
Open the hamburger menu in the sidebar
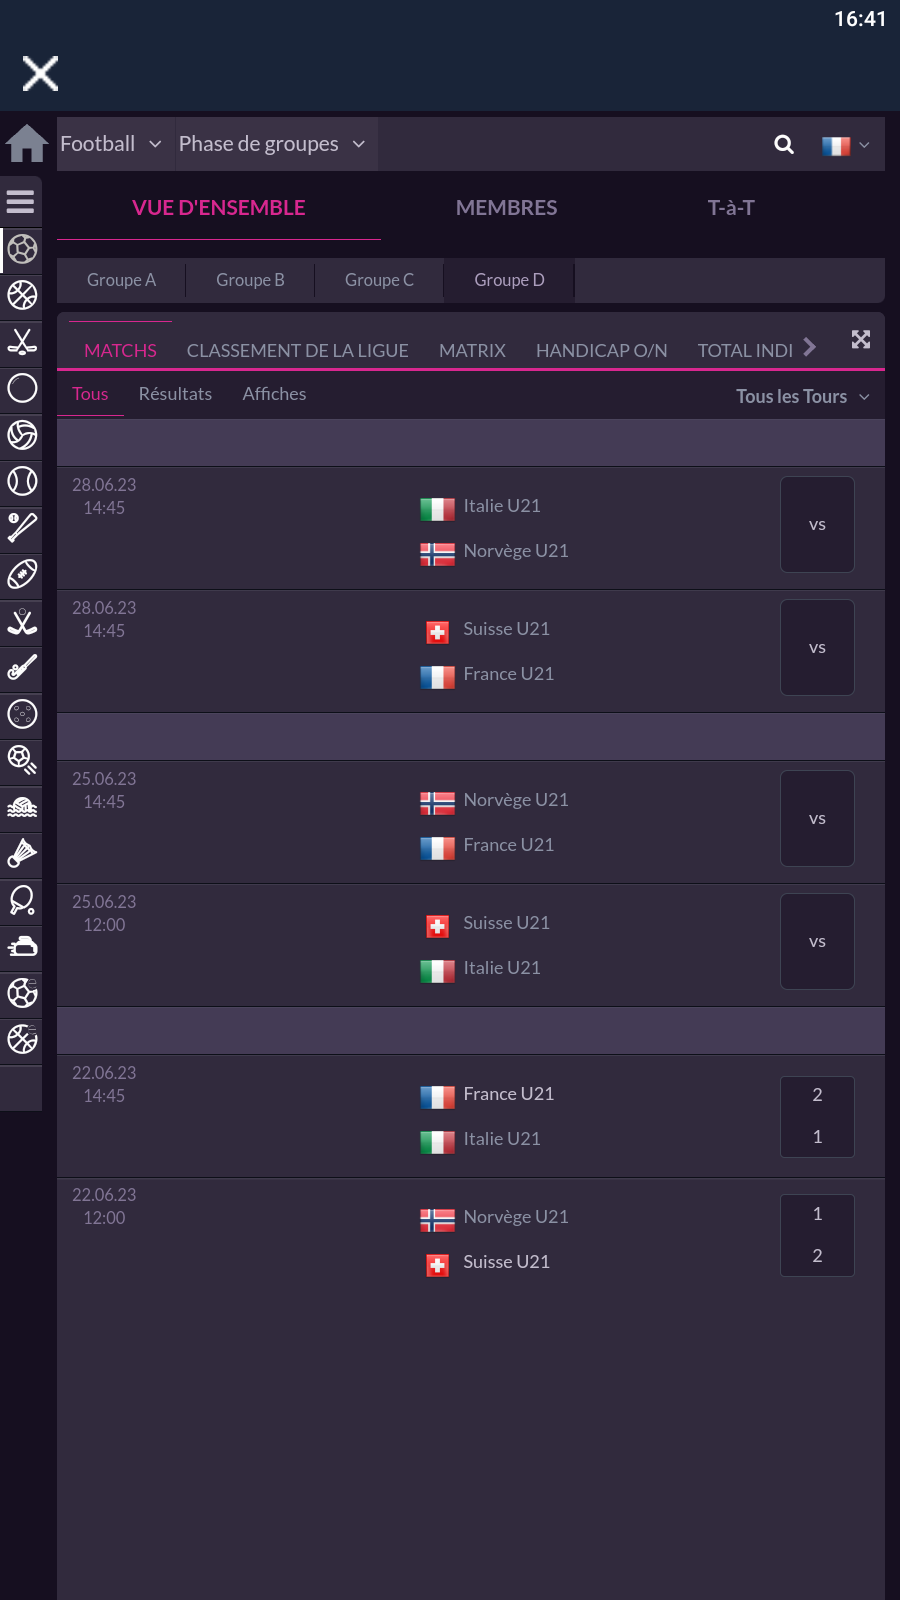click(21, 202)
